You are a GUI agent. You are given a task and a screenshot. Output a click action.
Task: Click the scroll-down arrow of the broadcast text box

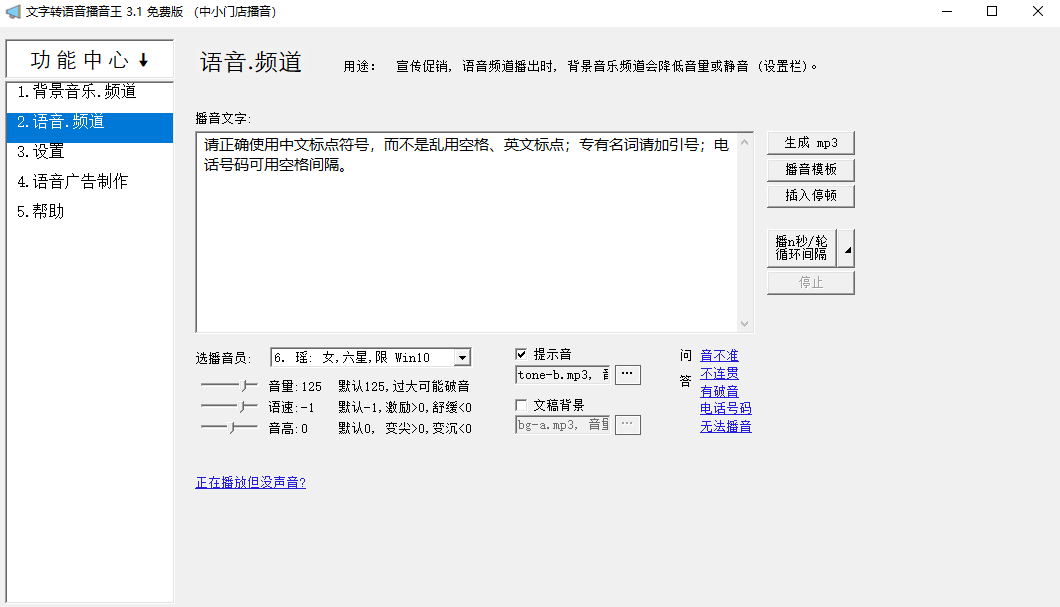[x=744, y=323]
